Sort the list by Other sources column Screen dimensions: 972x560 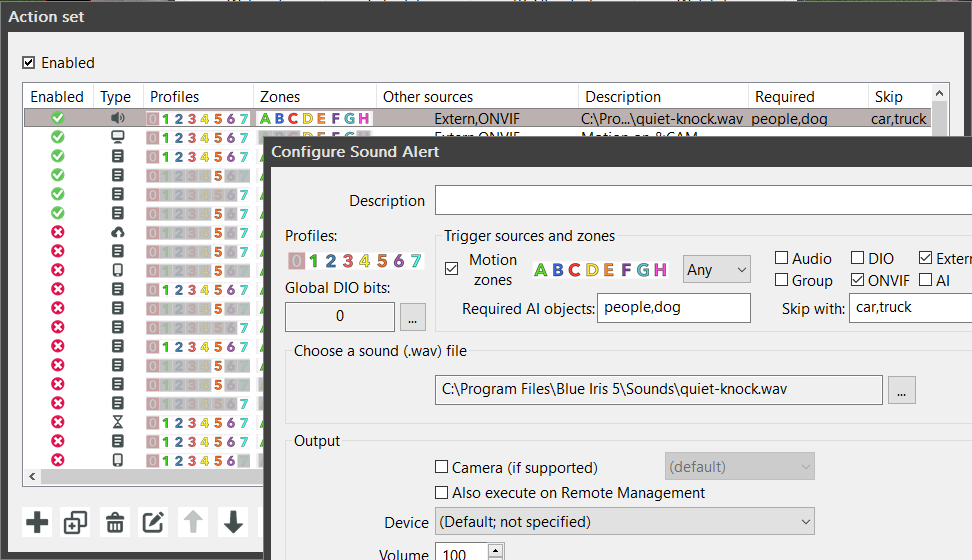[x=428, y=97]
